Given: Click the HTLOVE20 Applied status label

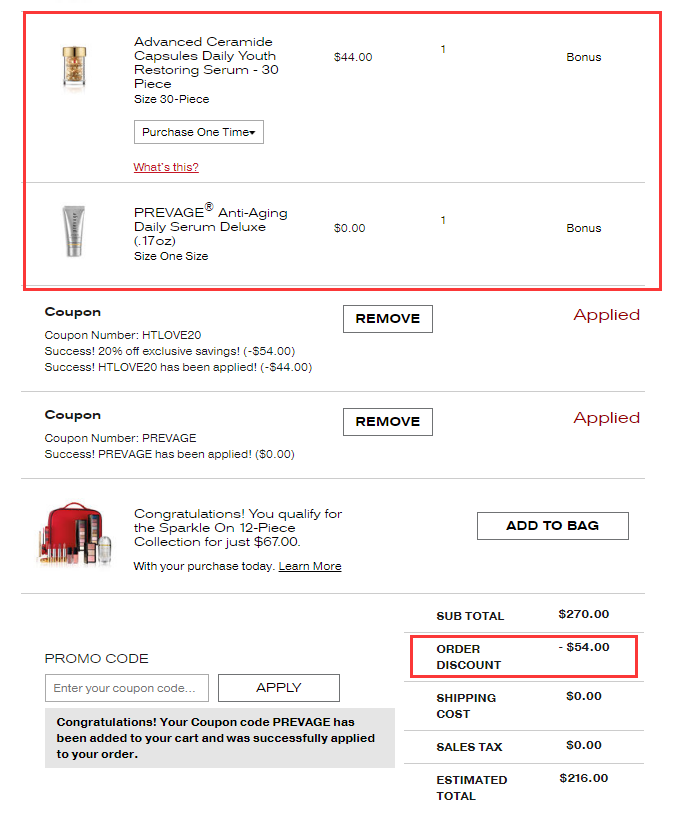Looking at the screenshot, I should pos(606,315).
